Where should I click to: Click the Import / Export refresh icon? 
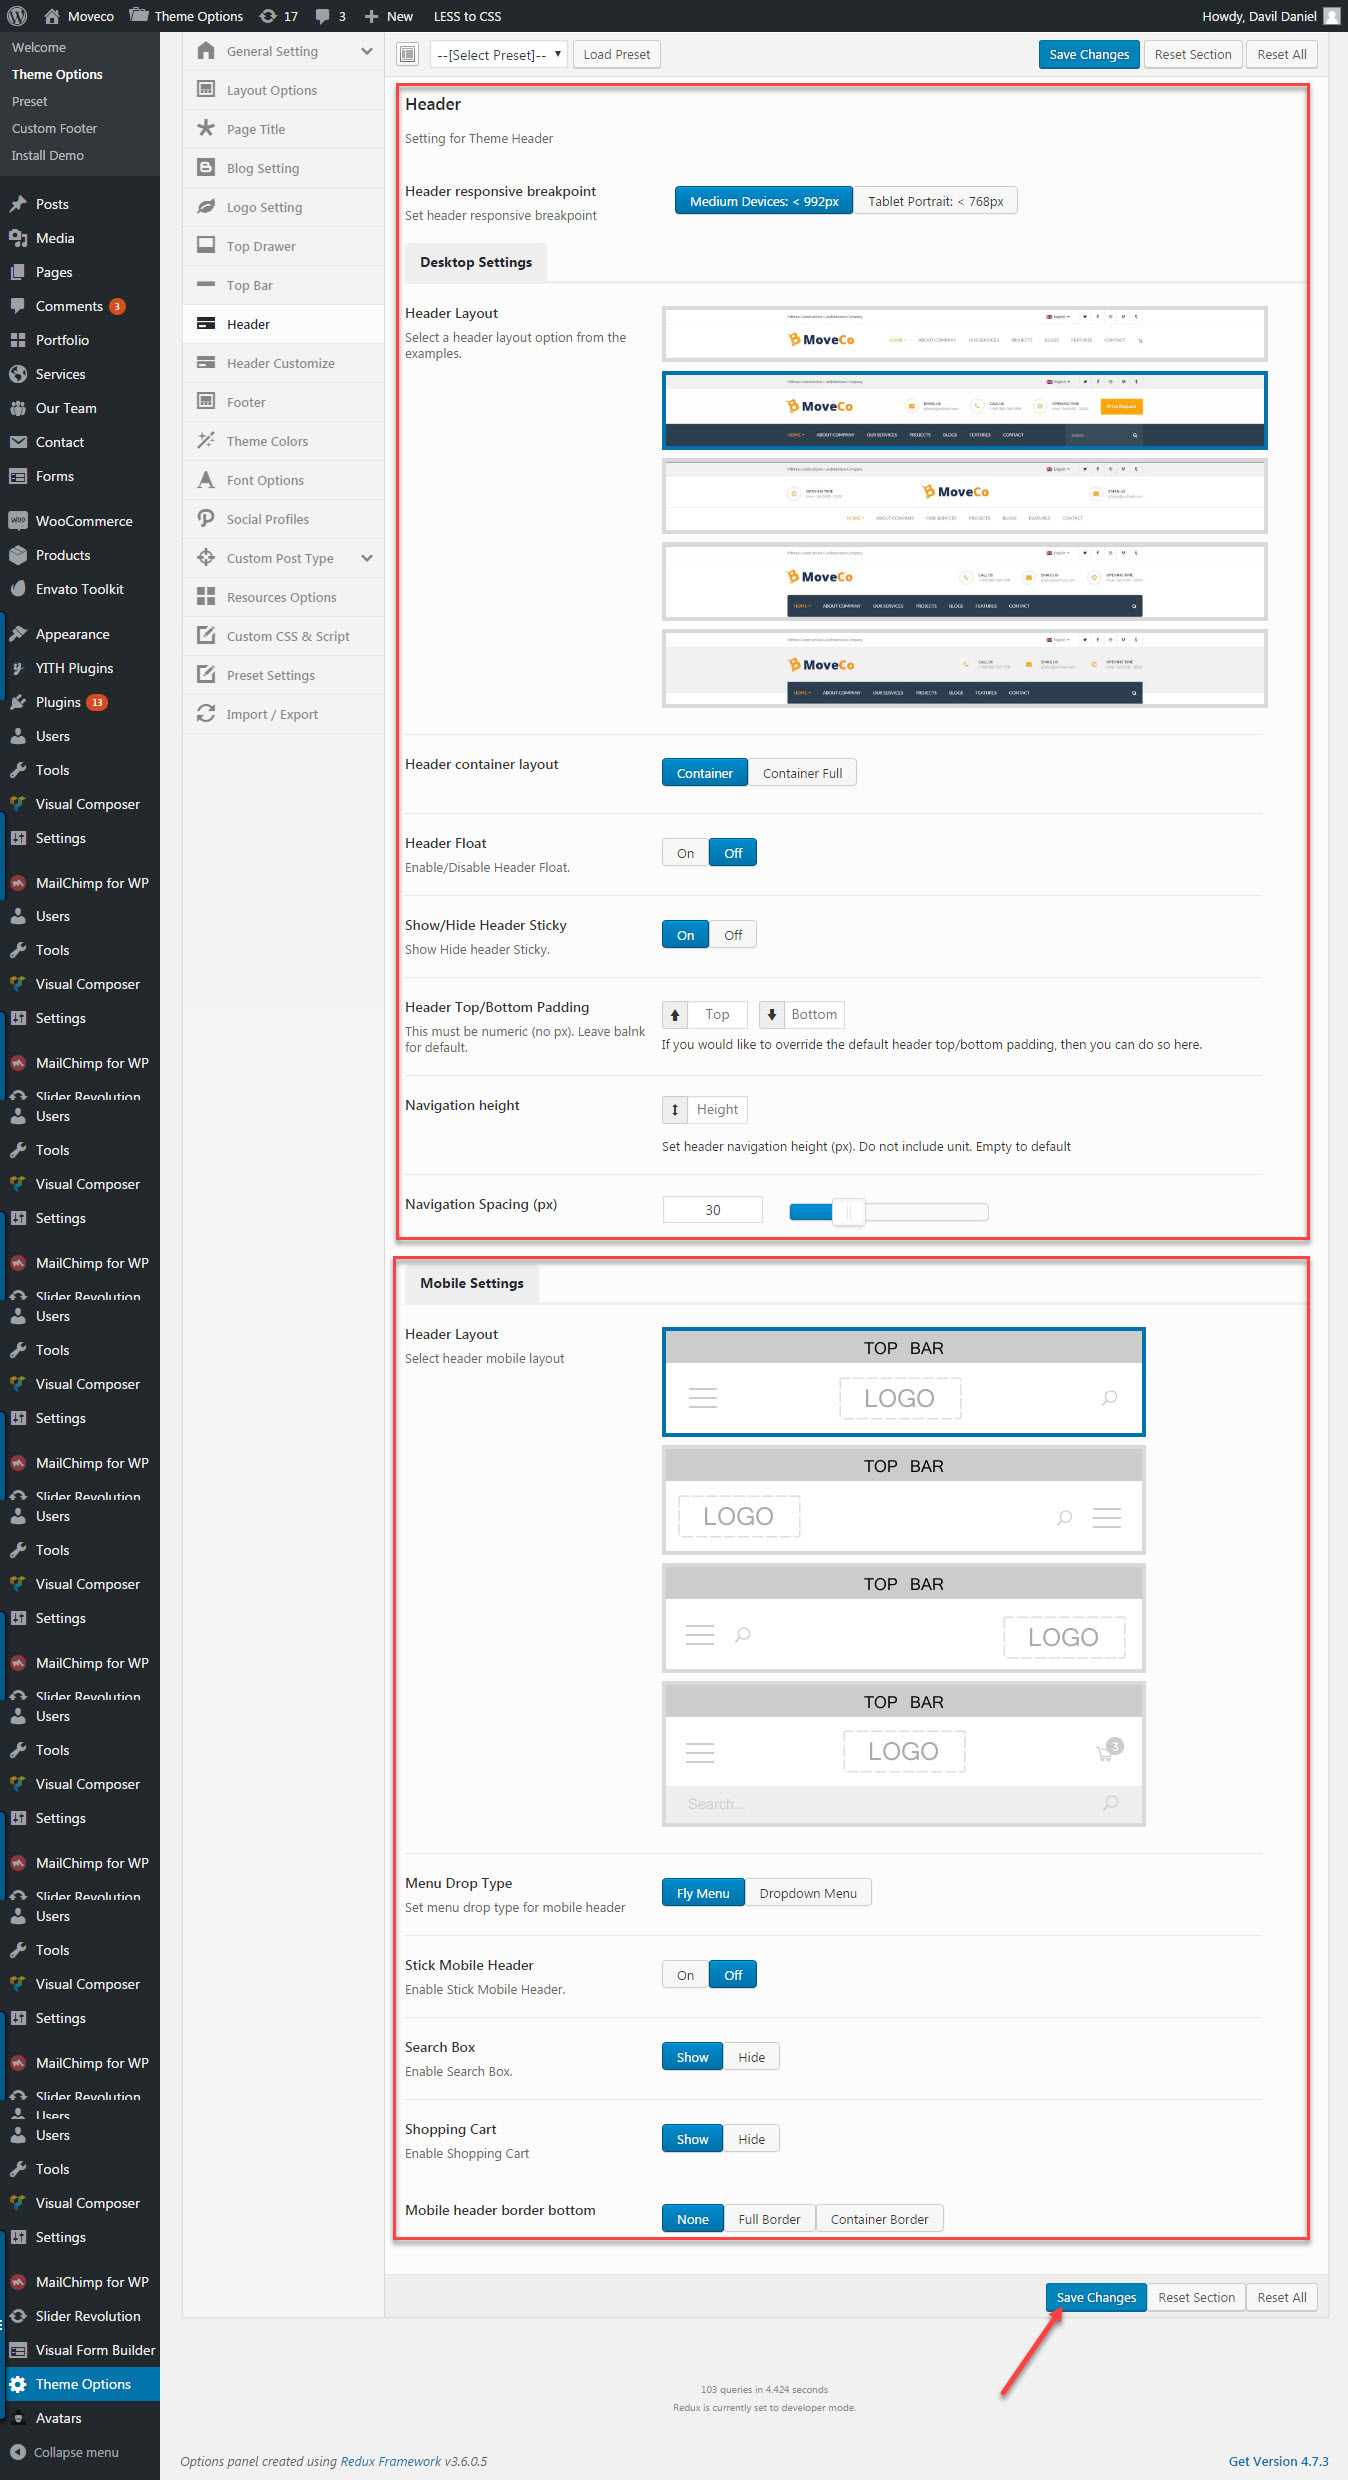pos(206,713)
